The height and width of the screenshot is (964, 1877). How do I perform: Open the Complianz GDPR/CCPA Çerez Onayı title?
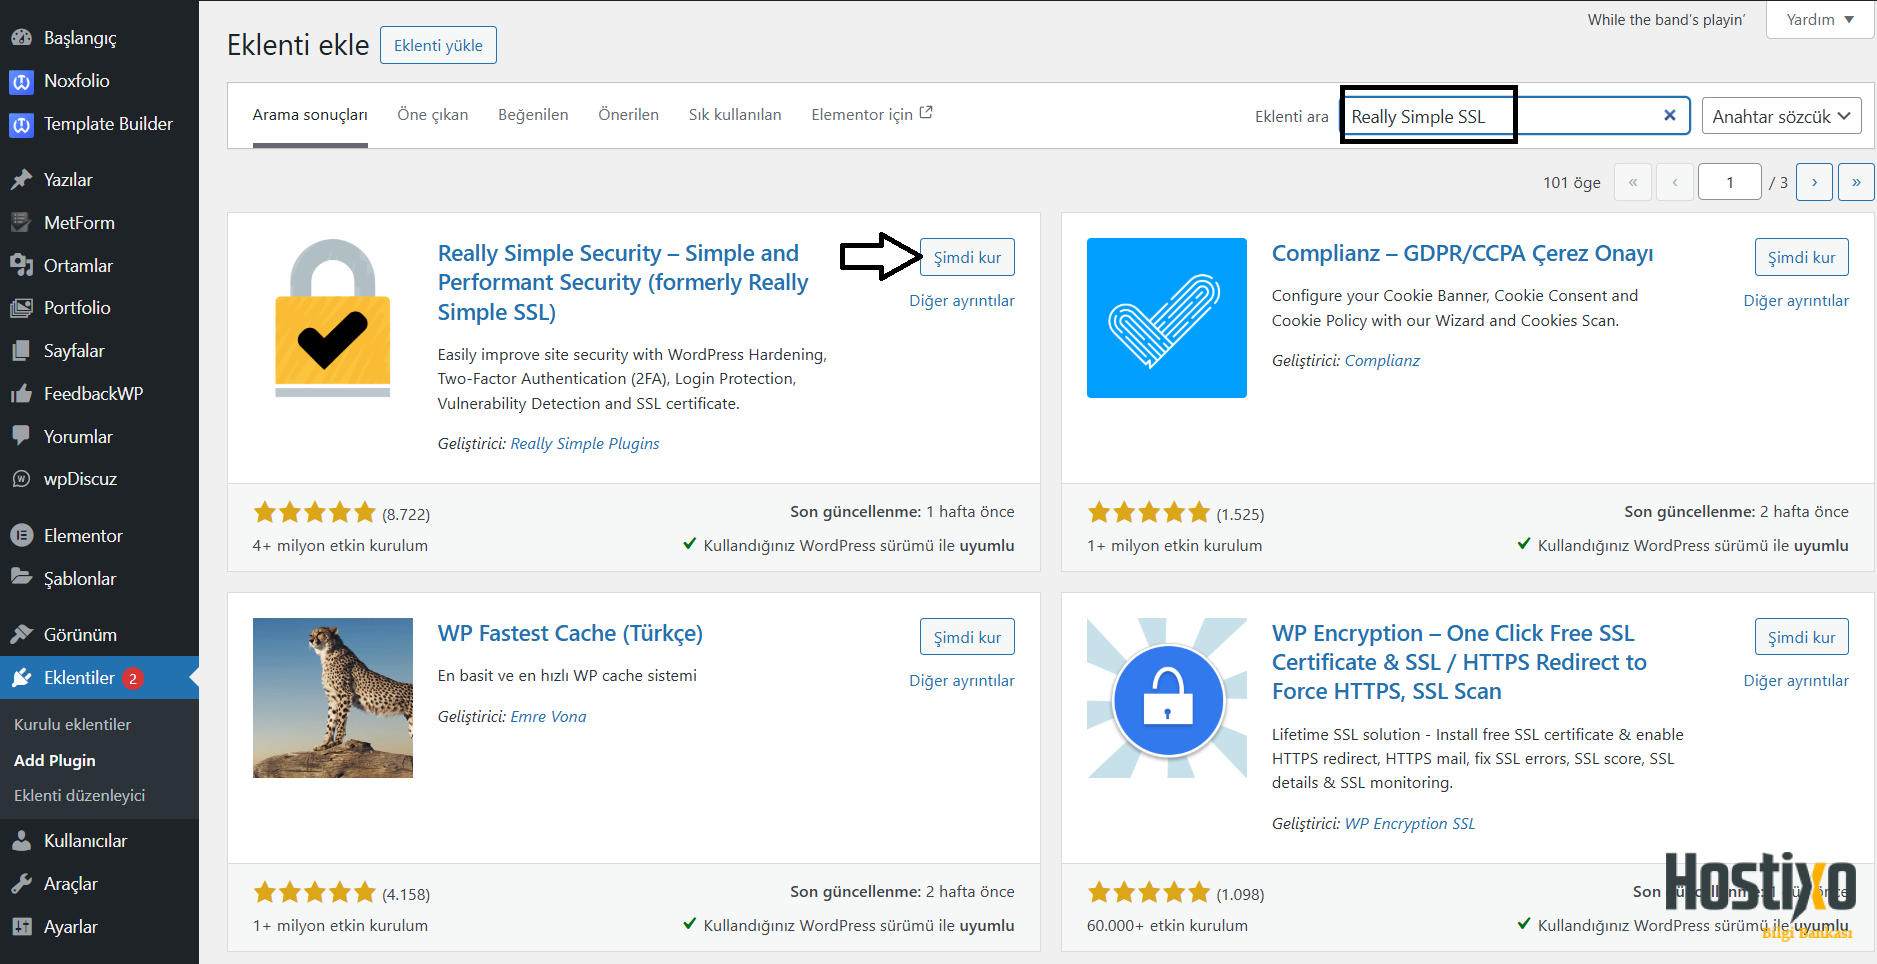click(x=1462, y=253)
